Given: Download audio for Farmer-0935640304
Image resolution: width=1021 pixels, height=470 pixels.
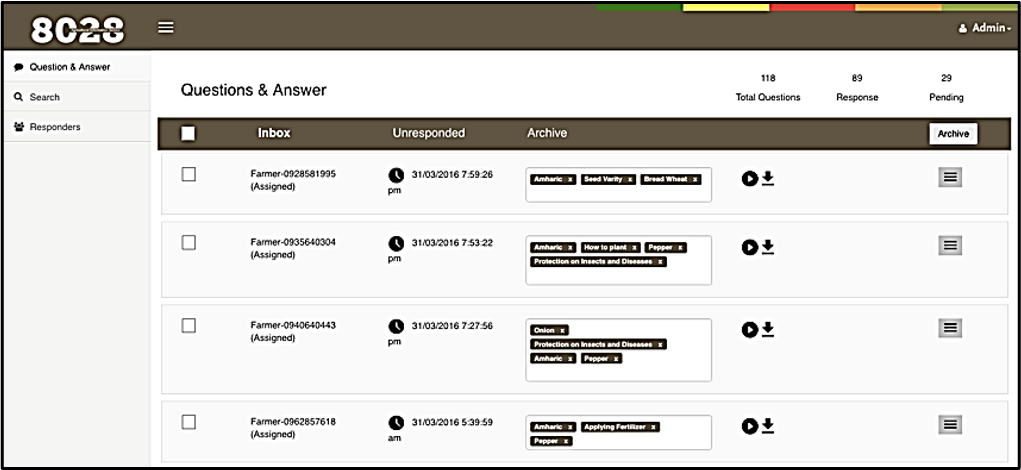Looking at the screenshot, I should click(x=768, y=247).
